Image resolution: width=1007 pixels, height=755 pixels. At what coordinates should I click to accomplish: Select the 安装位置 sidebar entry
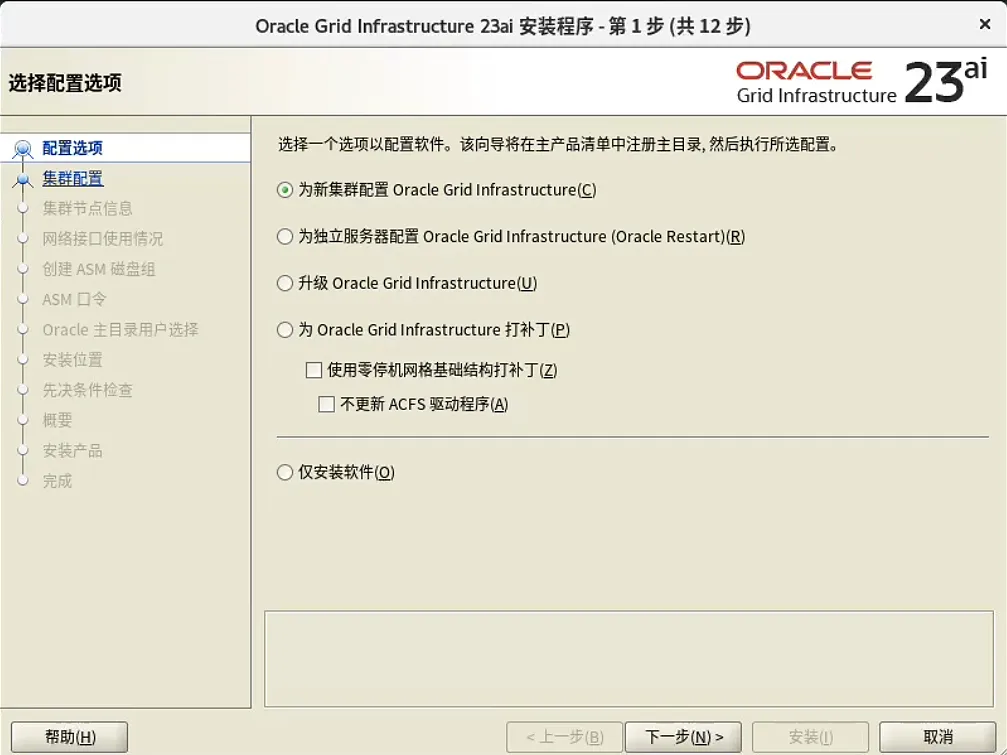tap(25, 359)
